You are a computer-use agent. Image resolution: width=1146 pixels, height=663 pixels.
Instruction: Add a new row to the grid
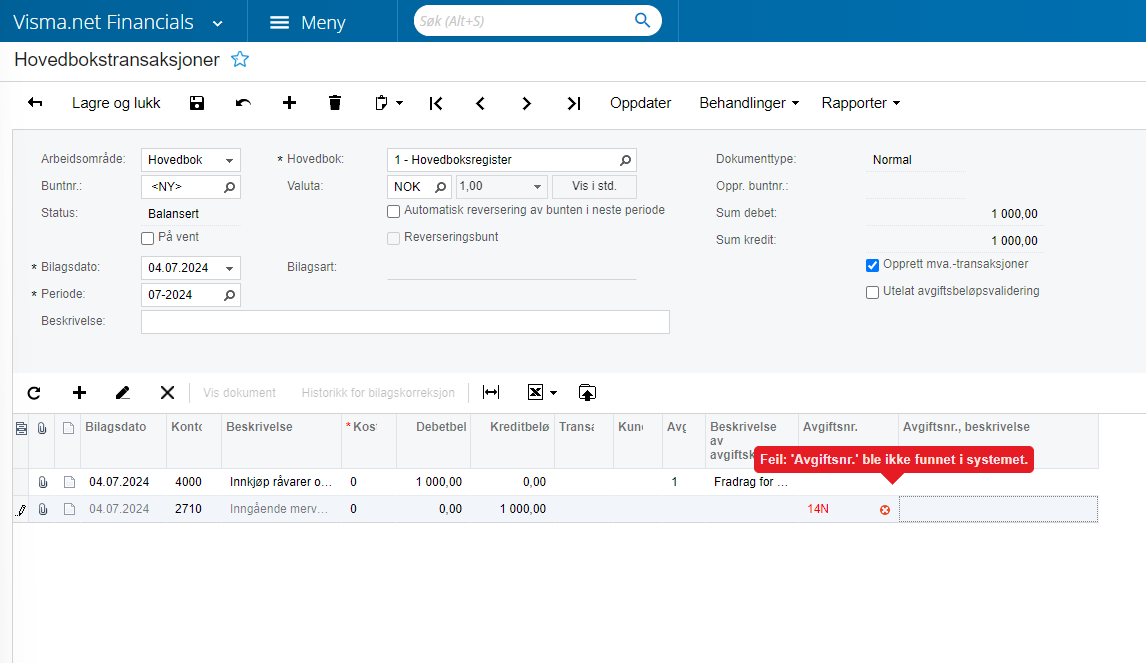(x=79, y=393)
